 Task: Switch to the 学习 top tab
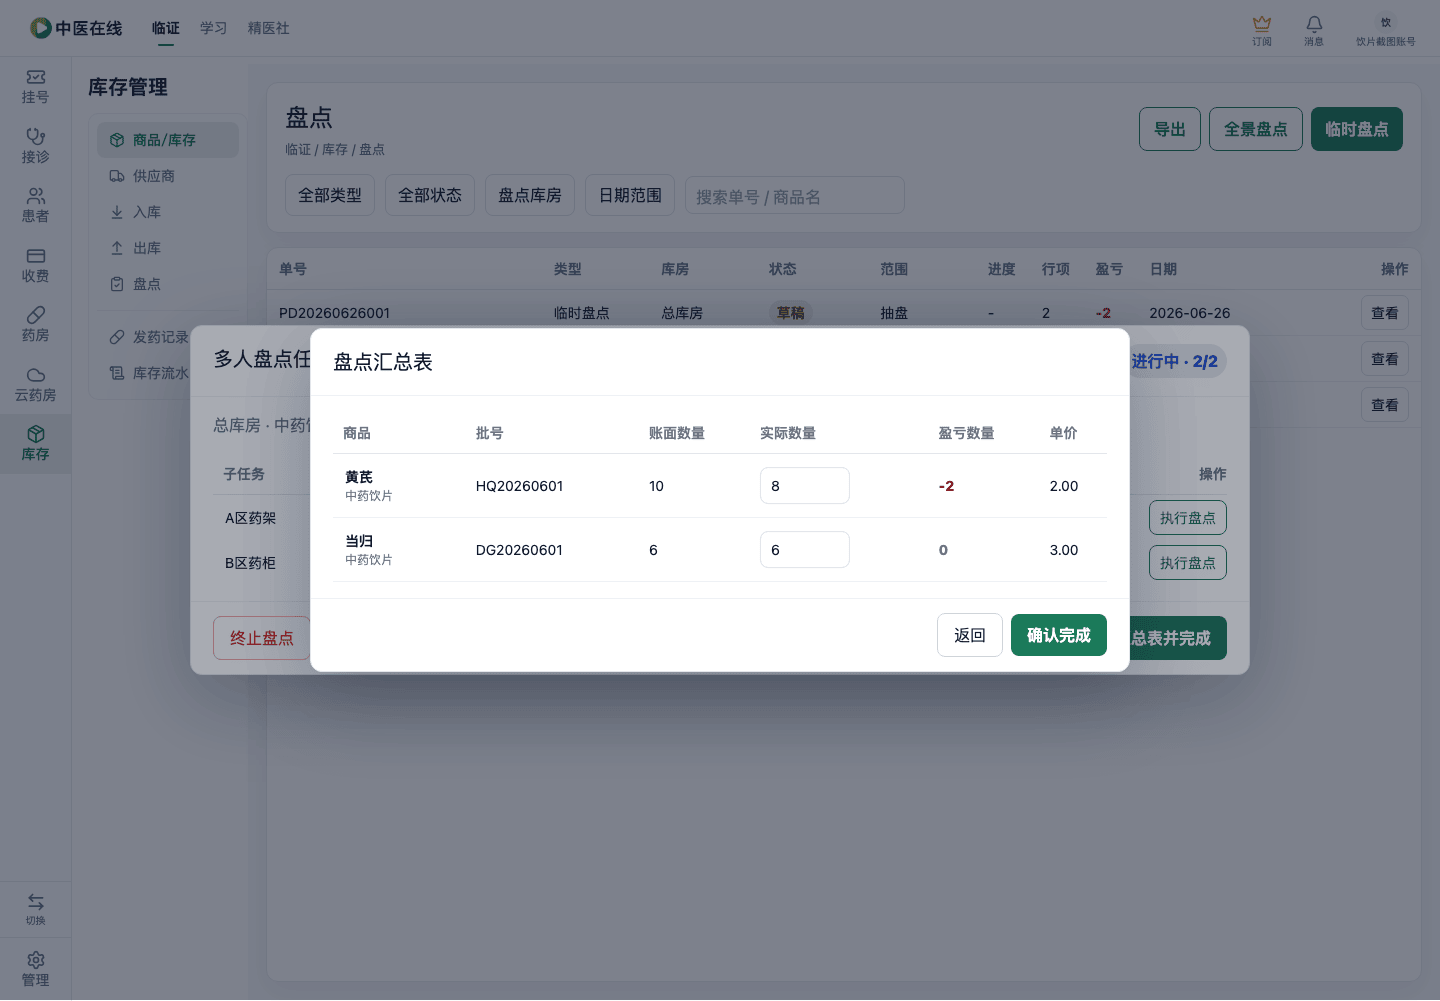coord(214,28)
